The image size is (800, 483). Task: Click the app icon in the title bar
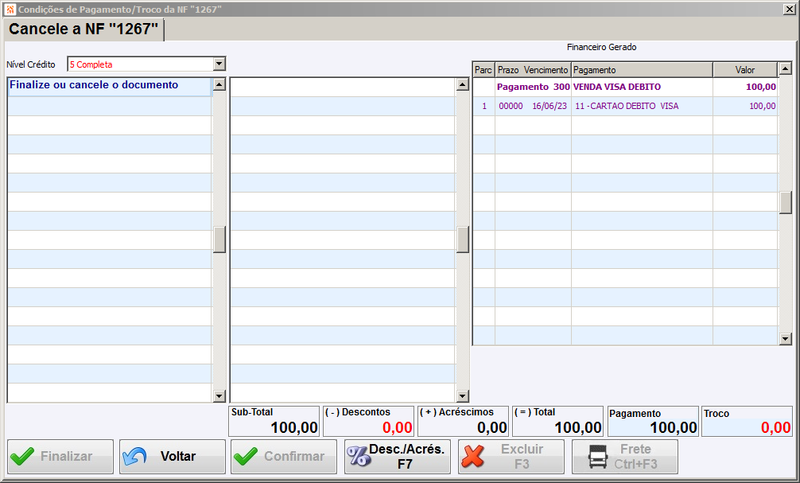[x=10, y=9]
